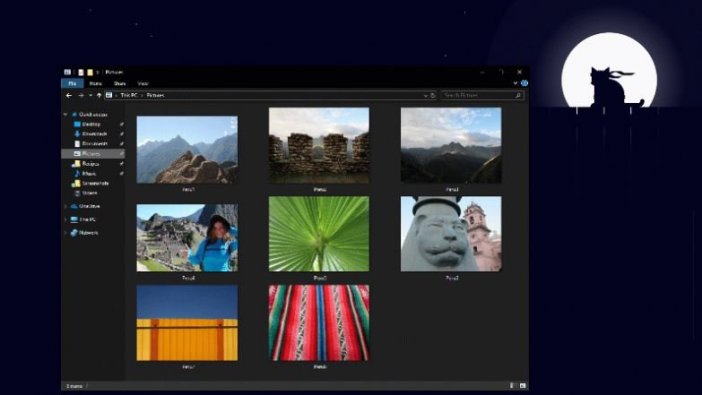Go up one folder level
The width and height of the screenshot is (702, 395).
(99, 95)
